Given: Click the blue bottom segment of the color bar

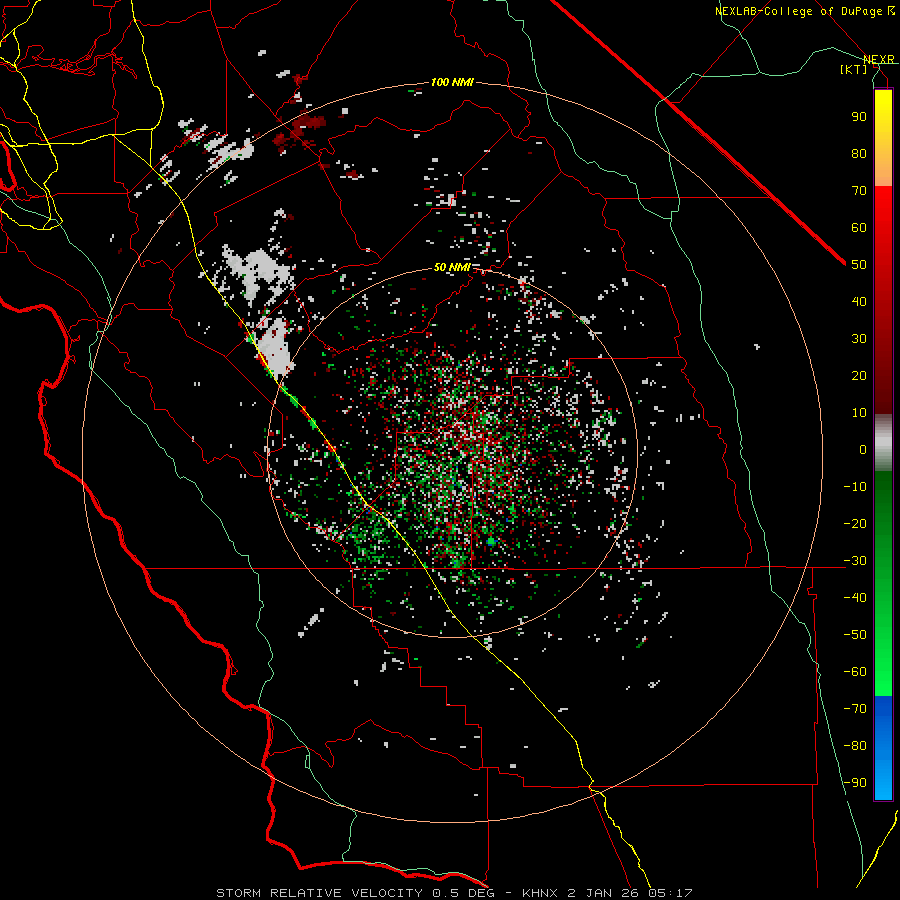Looking at the screenshot, I should click(x=883, y=747).
